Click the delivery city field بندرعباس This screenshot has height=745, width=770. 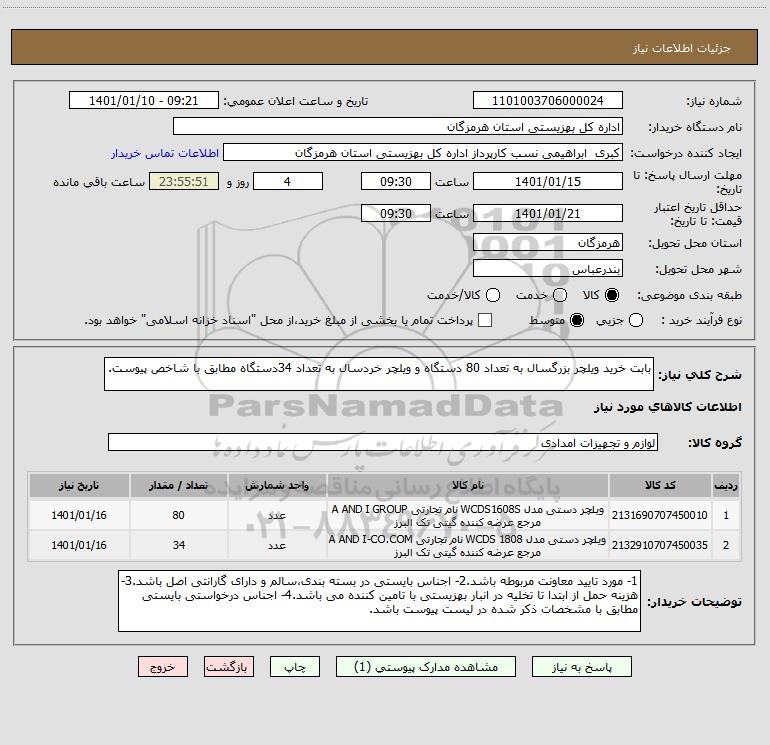pyautogui.click(x=548, y=269)
